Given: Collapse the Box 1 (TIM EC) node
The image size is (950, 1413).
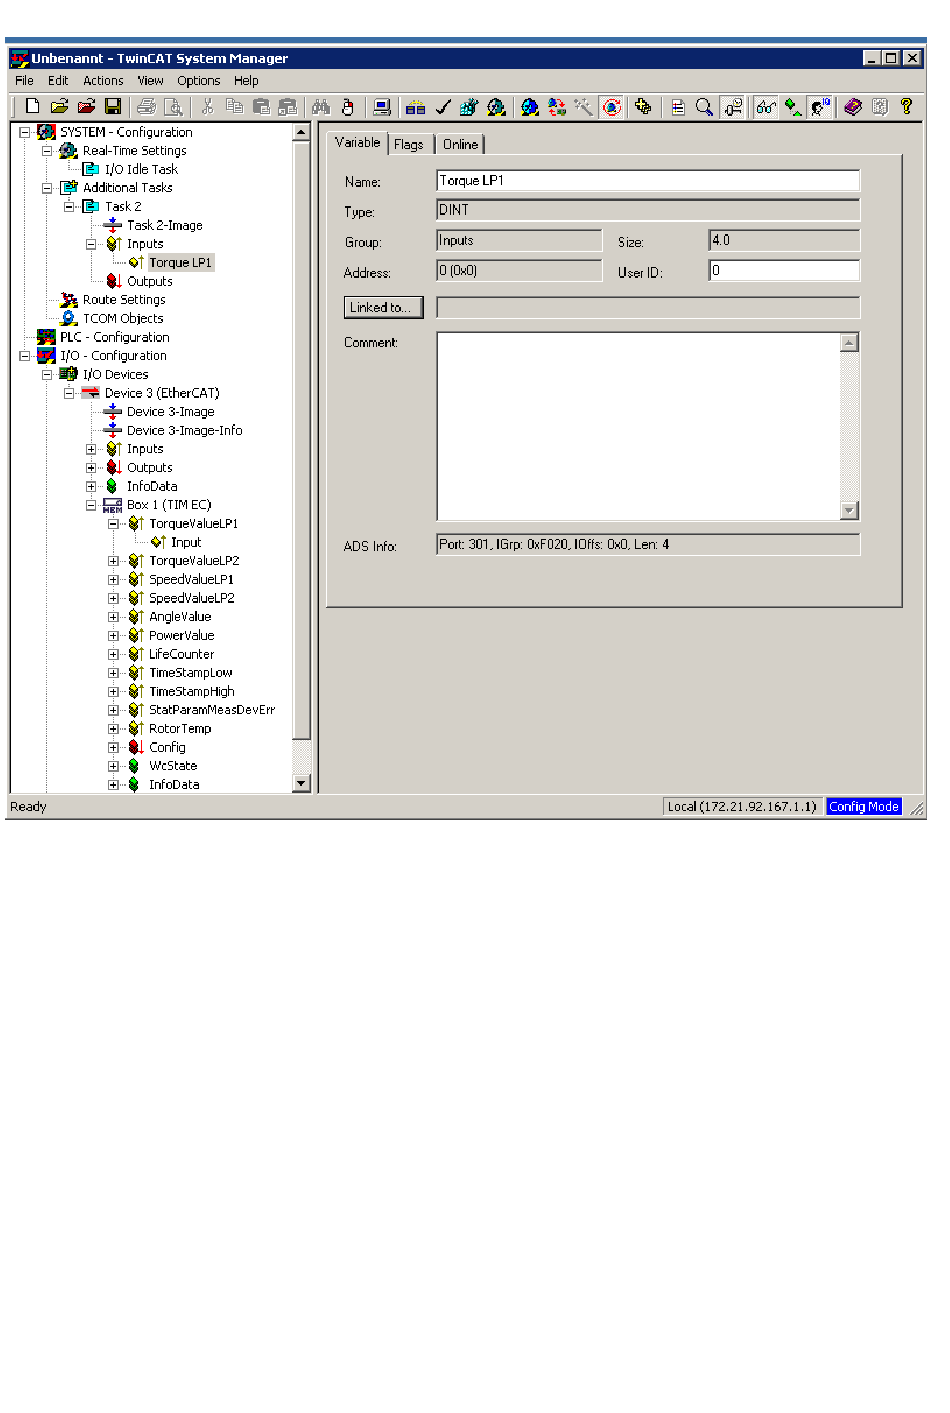Looking at the screenshot, I should point(91,505).
